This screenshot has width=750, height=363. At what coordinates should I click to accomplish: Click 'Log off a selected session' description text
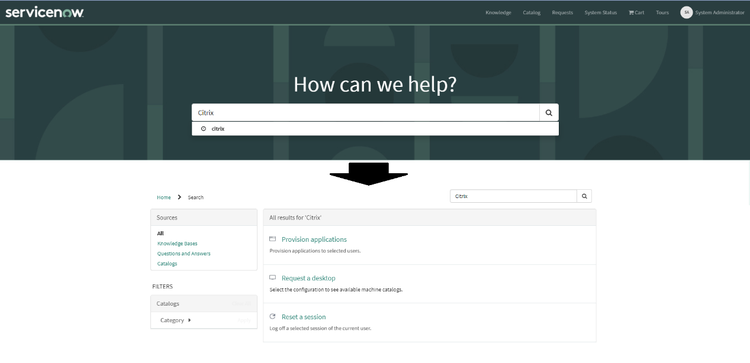[320, 329]
